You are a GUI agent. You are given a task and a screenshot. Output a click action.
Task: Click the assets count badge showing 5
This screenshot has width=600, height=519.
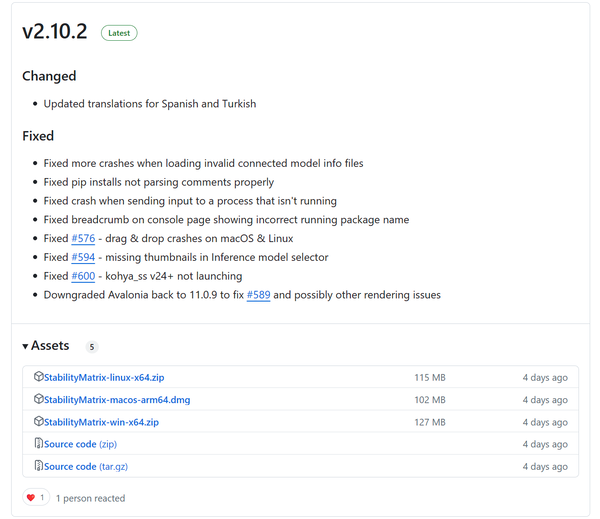pyautogui.click(x=92, y=347)
